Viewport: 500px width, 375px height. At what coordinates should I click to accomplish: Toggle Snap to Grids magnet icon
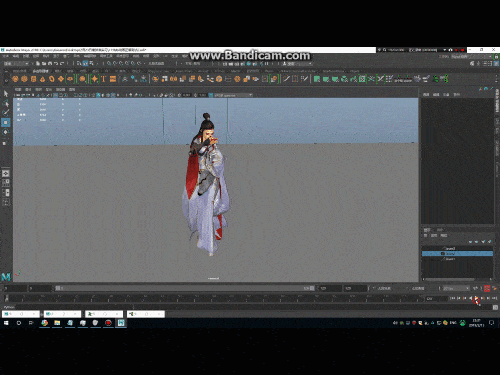109,63
